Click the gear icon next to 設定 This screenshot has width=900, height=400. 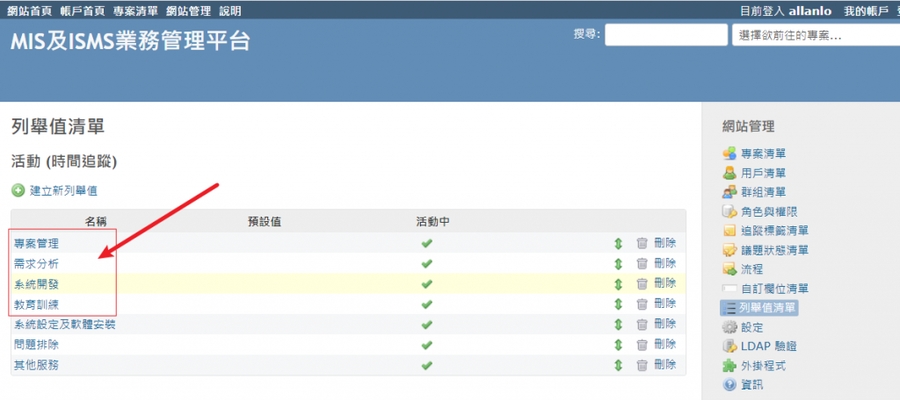729,327
